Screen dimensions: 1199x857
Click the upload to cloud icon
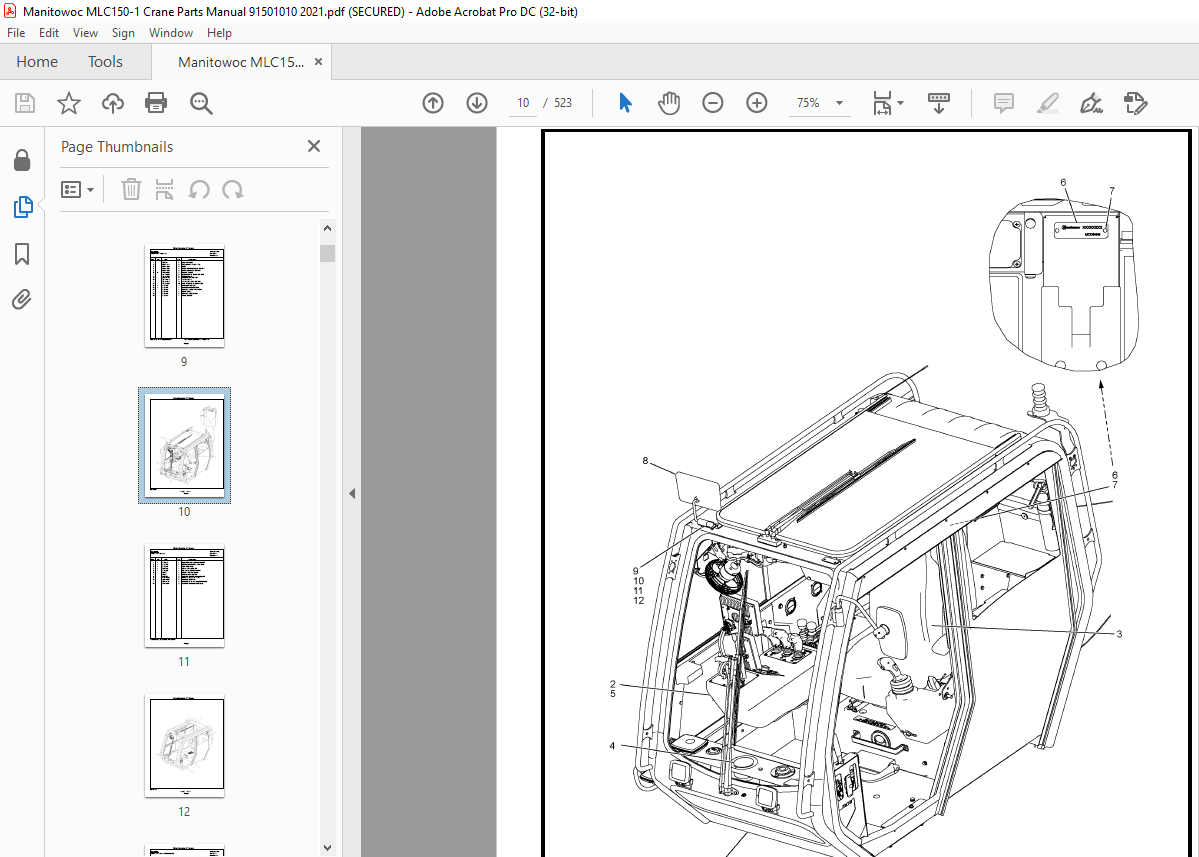pos(112,103)
